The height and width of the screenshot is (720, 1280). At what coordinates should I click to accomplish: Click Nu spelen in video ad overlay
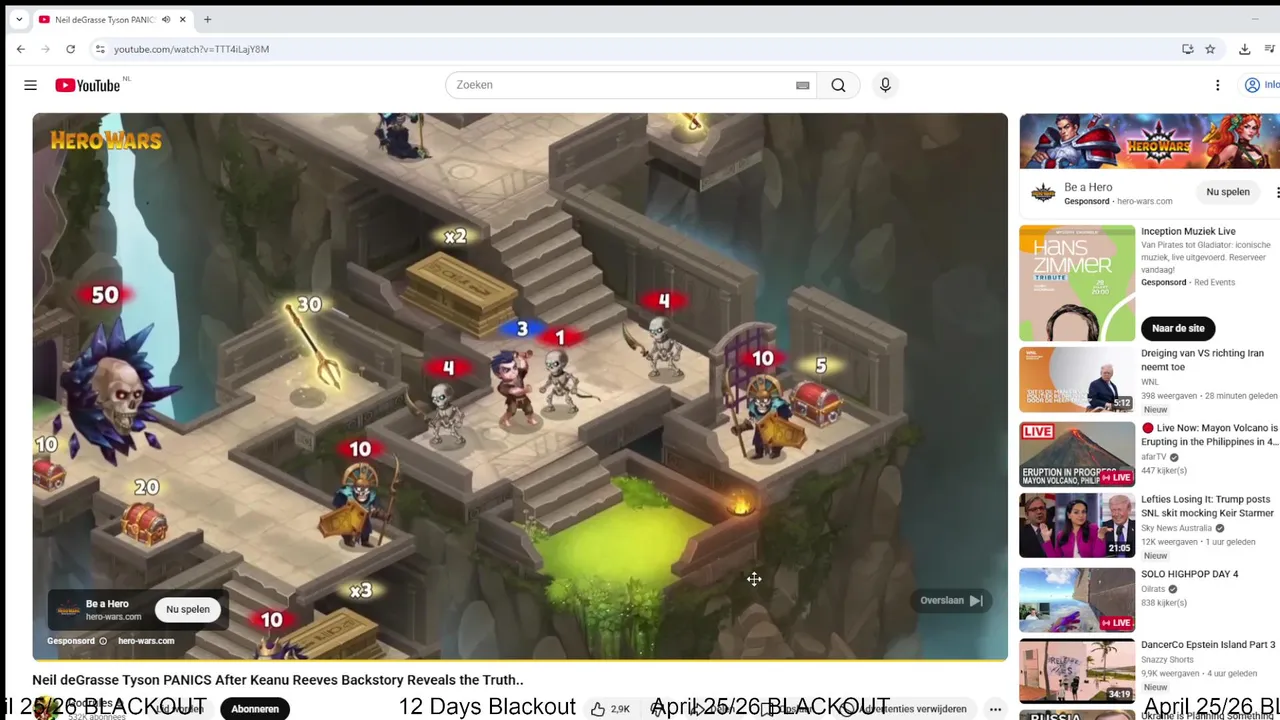tap(188, 609)
